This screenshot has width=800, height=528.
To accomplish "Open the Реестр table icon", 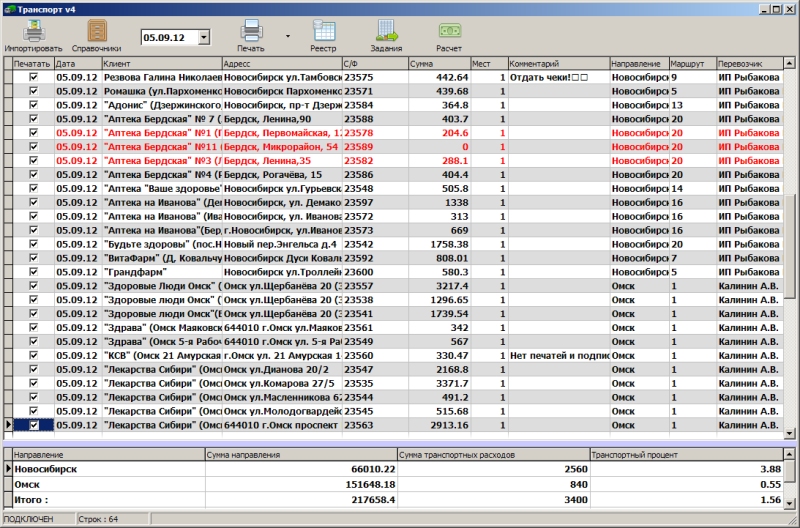I will pyautogui.click(x=324, y=31).
